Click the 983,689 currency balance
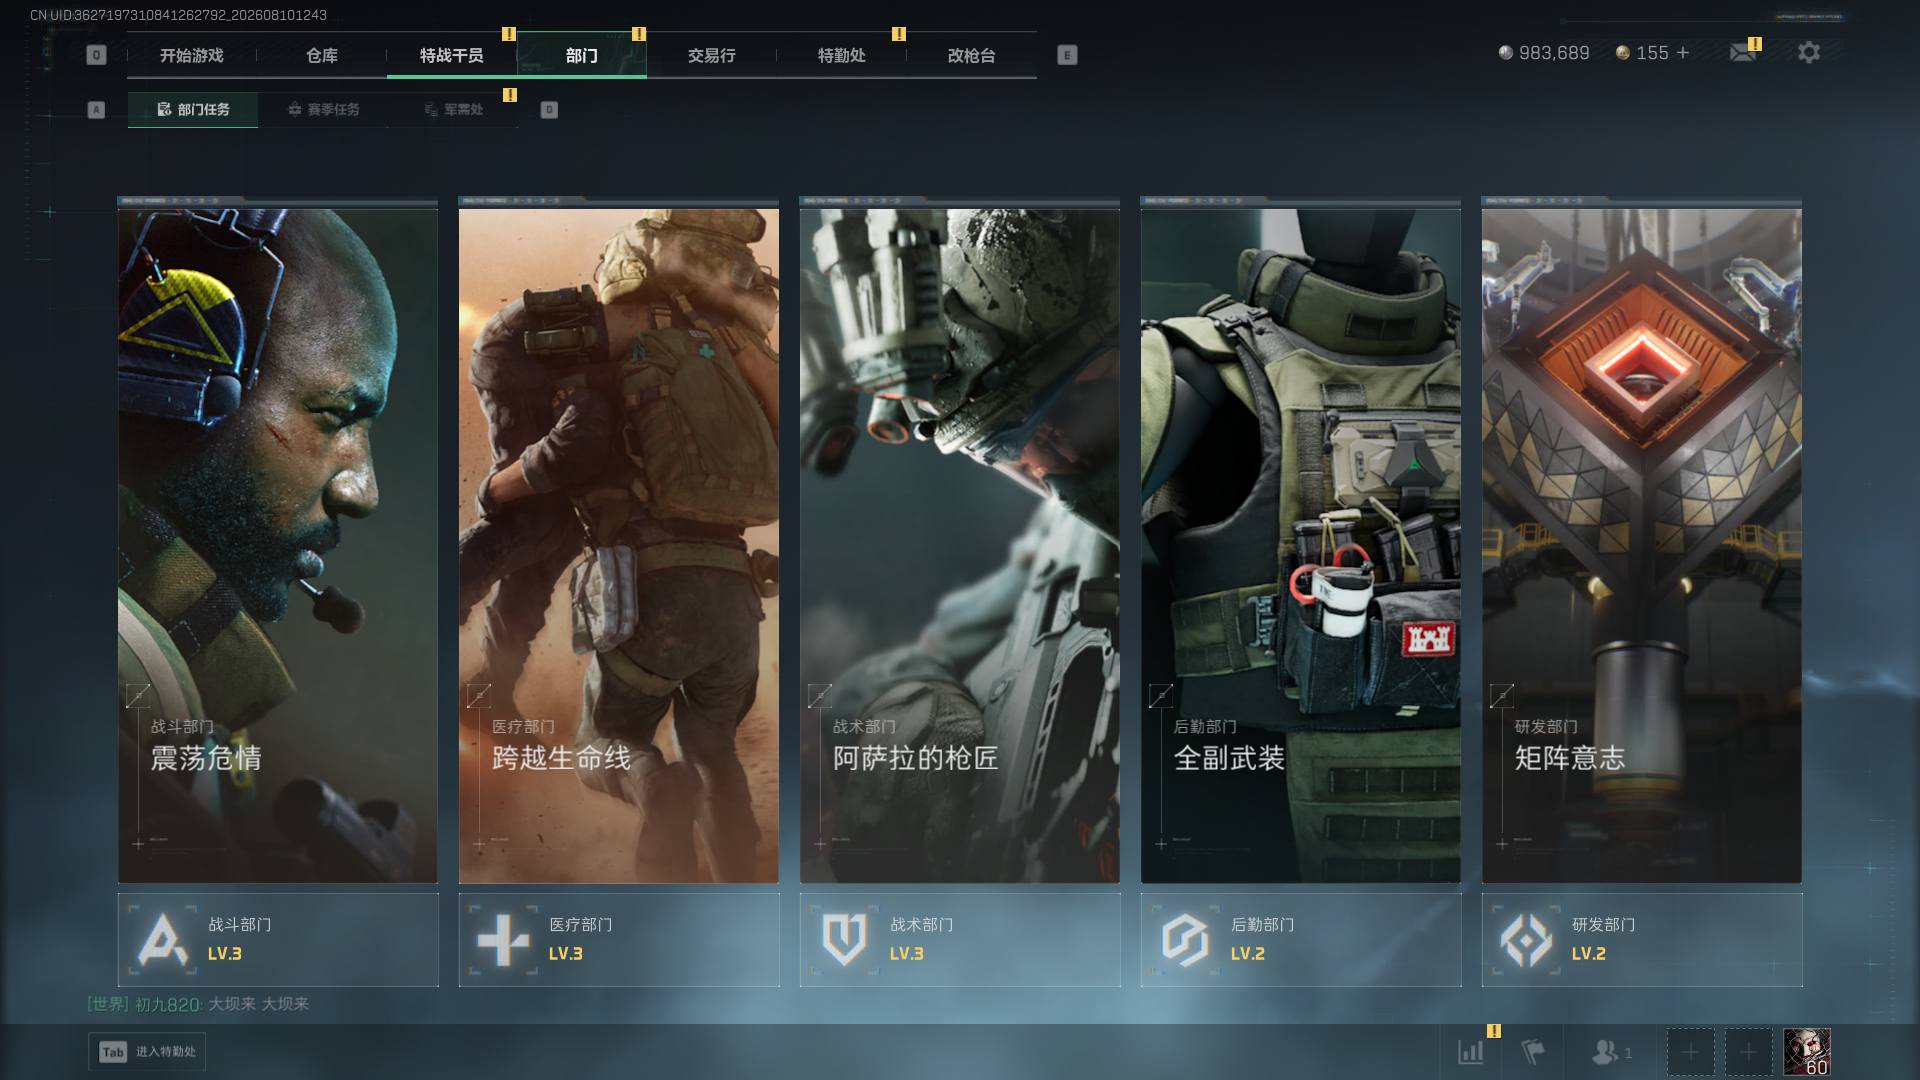The height and width of the screenshot is (1080, 1920). tap(1554, 53)
